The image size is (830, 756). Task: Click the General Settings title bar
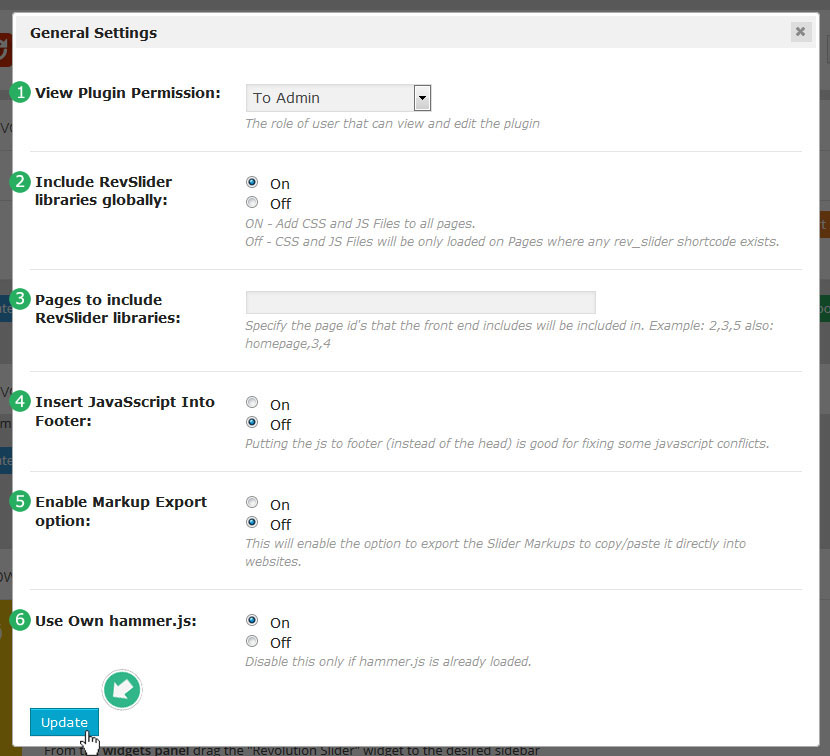pos(400,32)
